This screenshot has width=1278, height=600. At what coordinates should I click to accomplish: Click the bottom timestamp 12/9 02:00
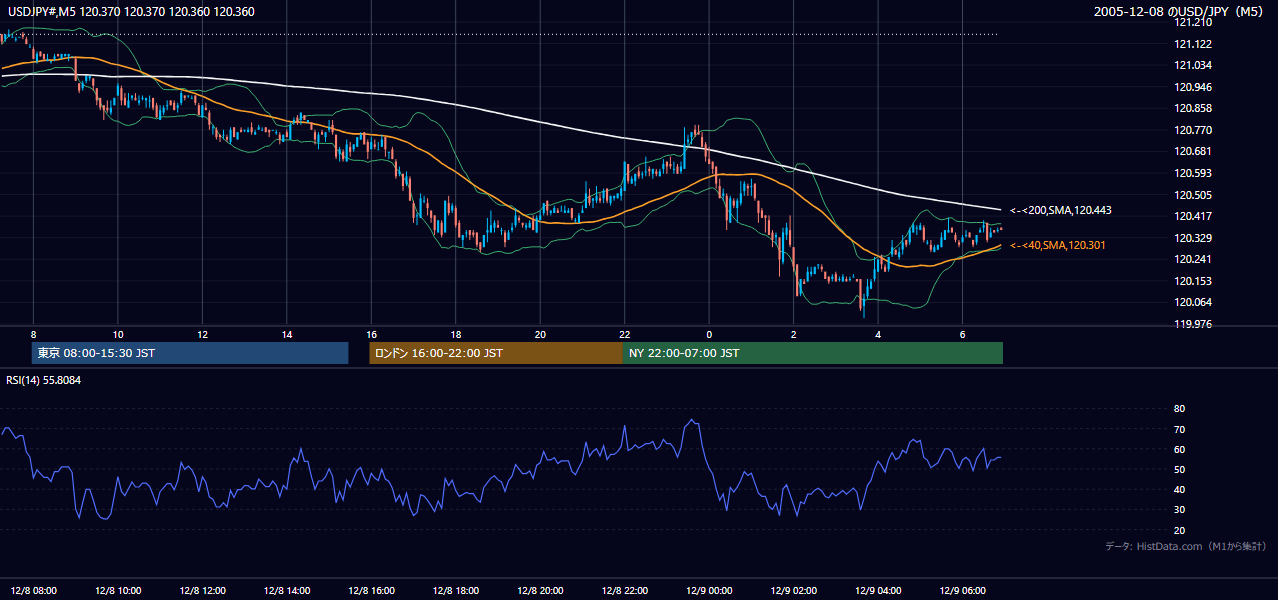click(793, 590)
